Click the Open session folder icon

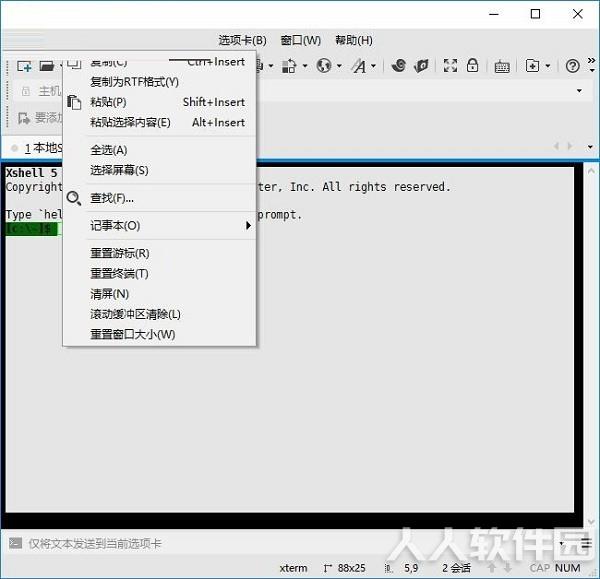click(x=47, y=66)
